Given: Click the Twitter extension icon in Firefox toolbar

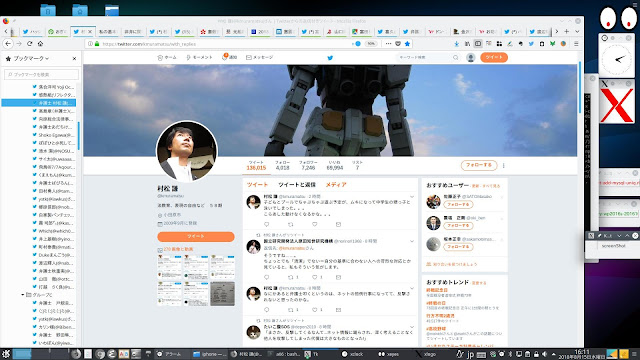Looking at the screenshot, I should tap(531, 44).
